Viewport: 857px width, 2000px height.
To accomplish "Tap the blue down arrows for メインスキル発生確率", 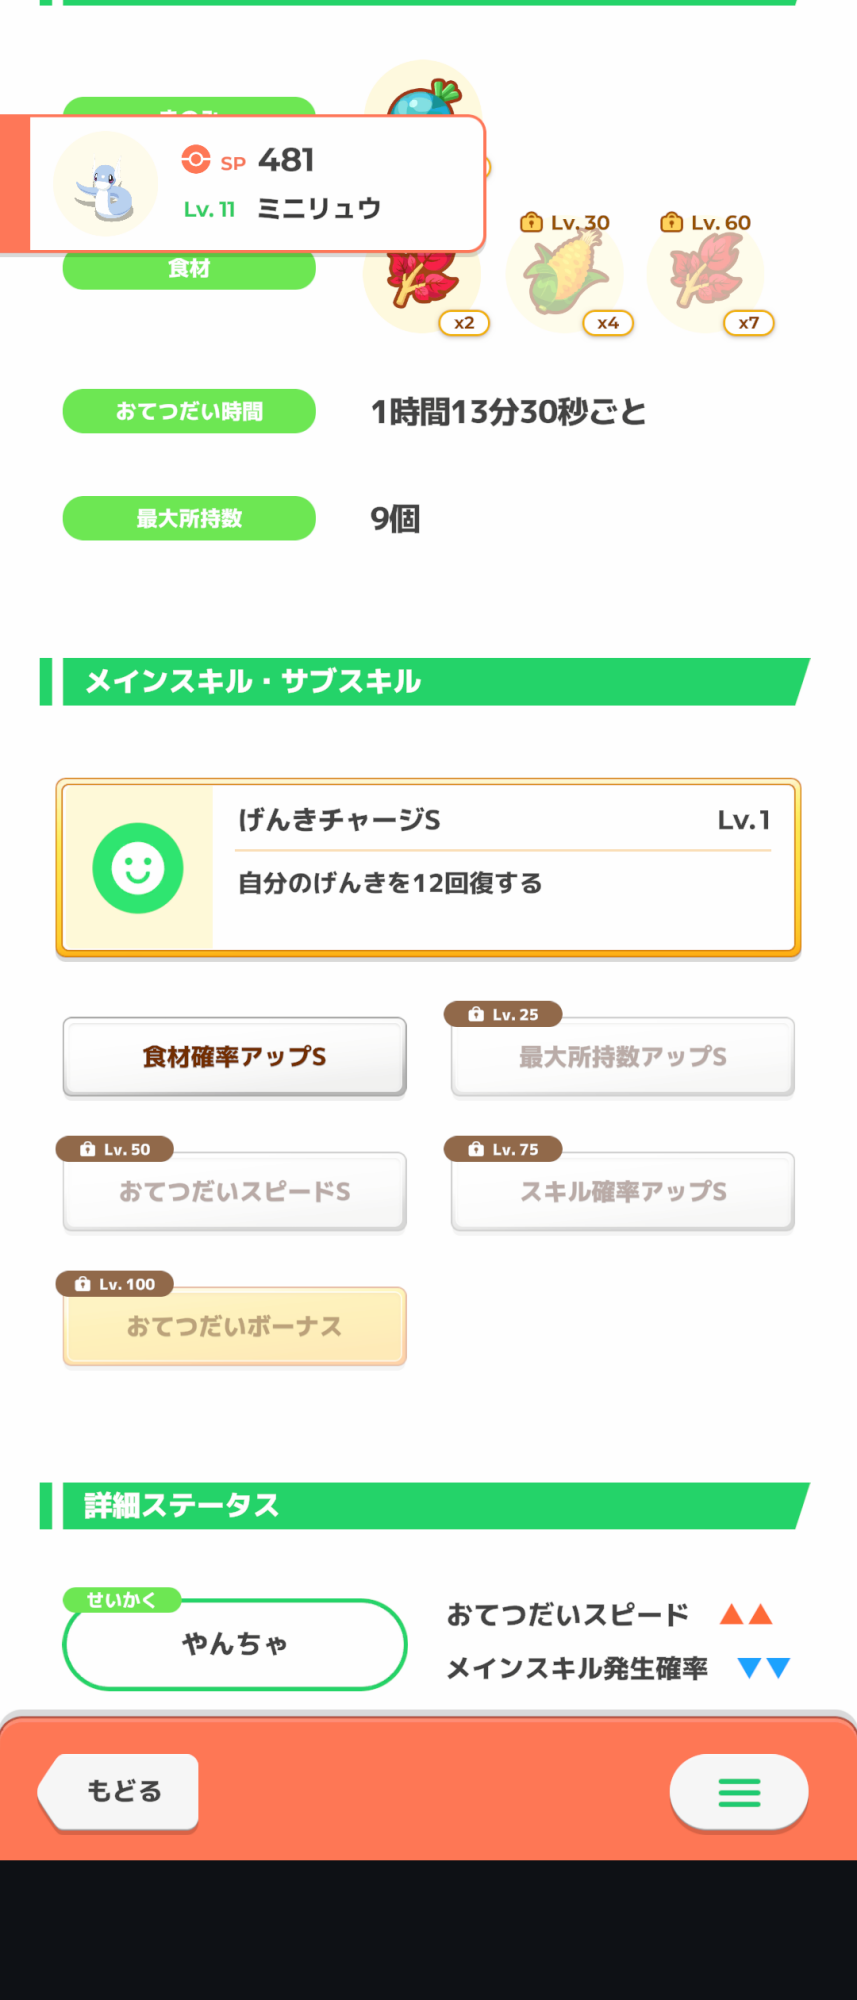I will pyautogui.click(x=763, y=1667).
